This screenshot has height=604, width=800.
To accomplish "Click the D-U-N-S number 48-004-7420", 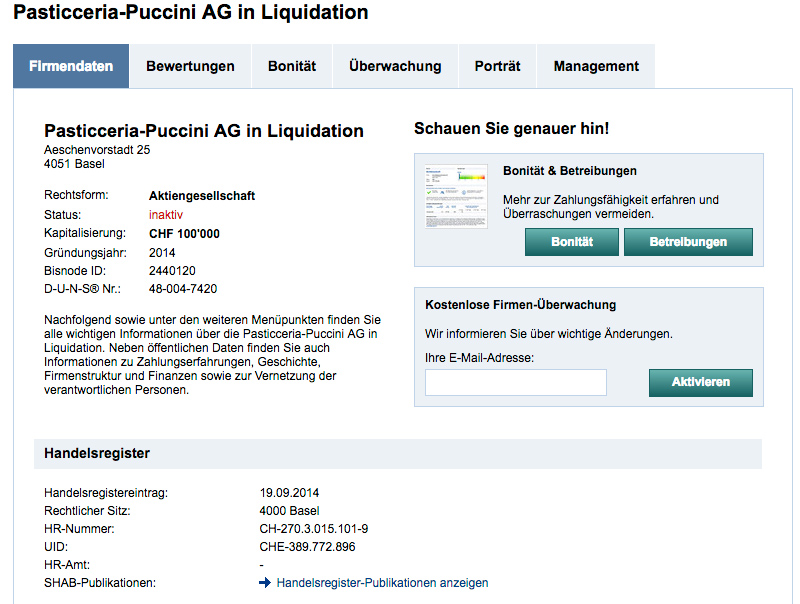I will 183,289.
